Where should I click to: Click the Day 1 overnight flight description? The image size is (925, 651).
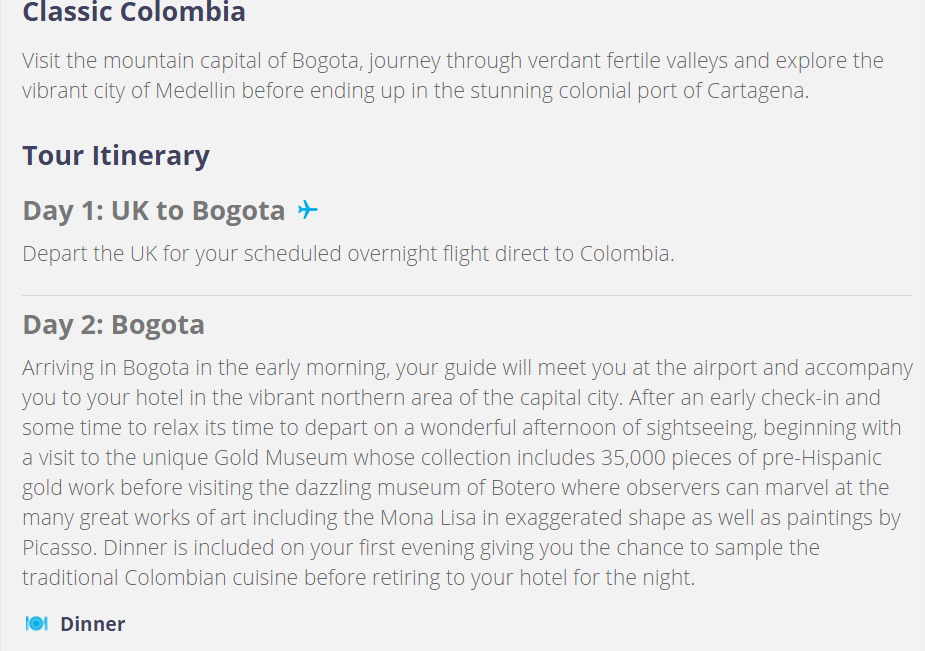tap(348, 254)
